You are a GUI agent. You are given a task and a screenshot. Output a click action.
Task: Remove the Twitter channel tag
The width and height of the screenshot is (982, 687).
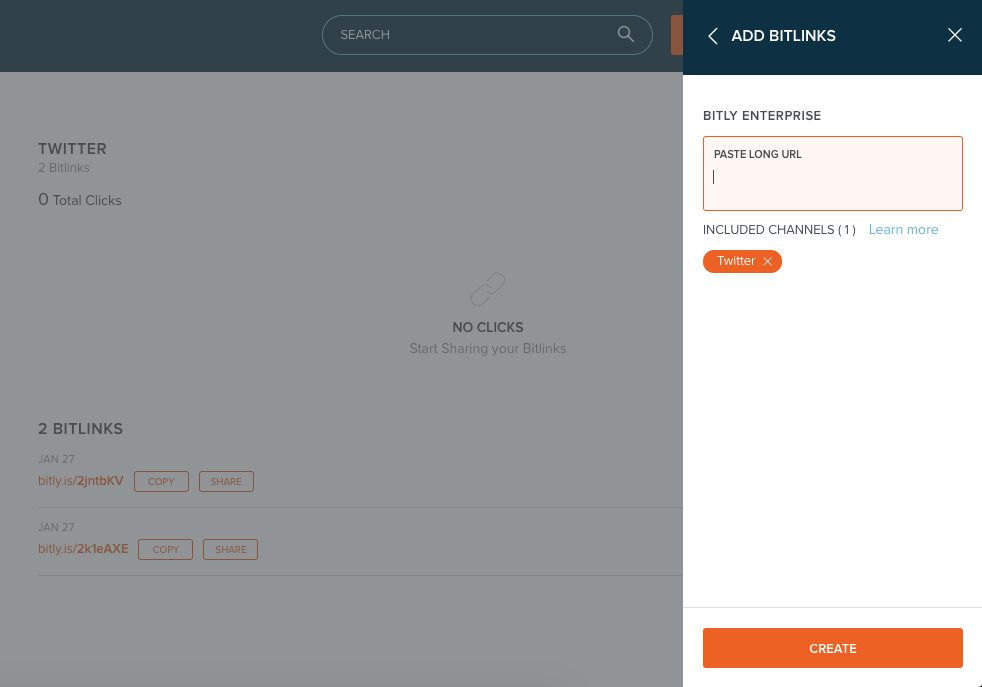tap(767, 261)
